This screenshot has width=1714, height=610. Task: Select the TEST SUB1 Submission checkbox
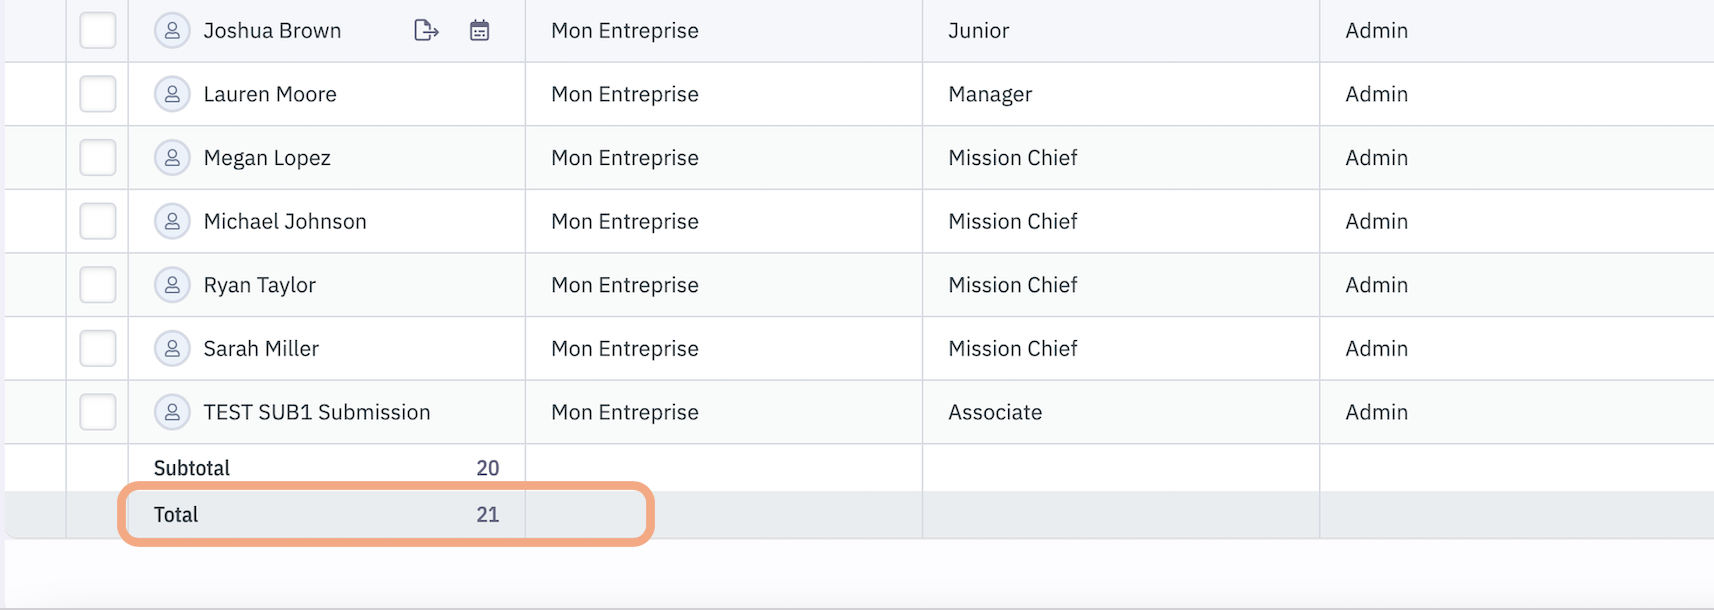coord(98,412)
